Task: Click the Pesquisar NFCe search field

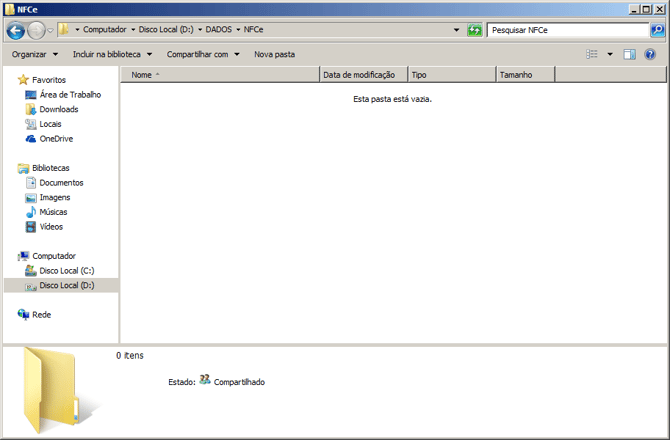Action: pos(567,30)
